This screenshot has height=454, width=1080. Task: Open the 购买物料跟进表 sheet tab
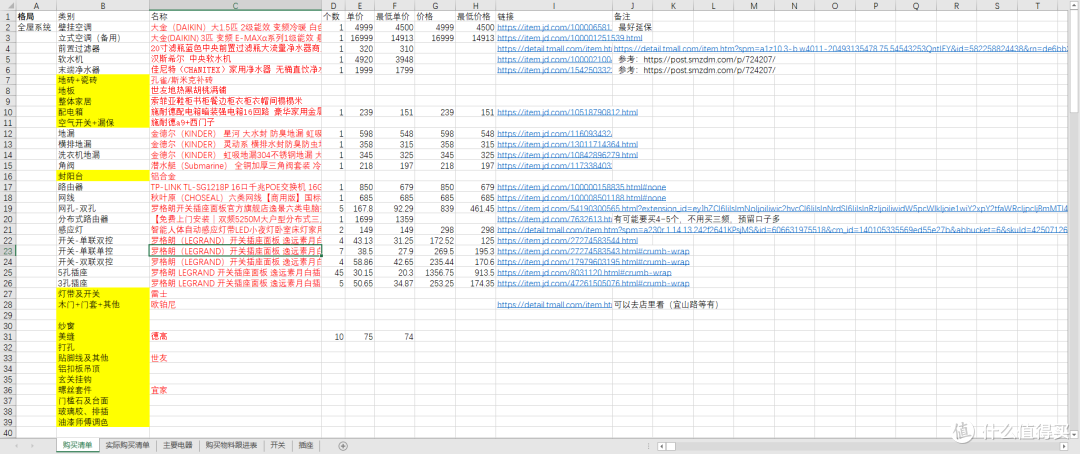(x=231, y=446)
